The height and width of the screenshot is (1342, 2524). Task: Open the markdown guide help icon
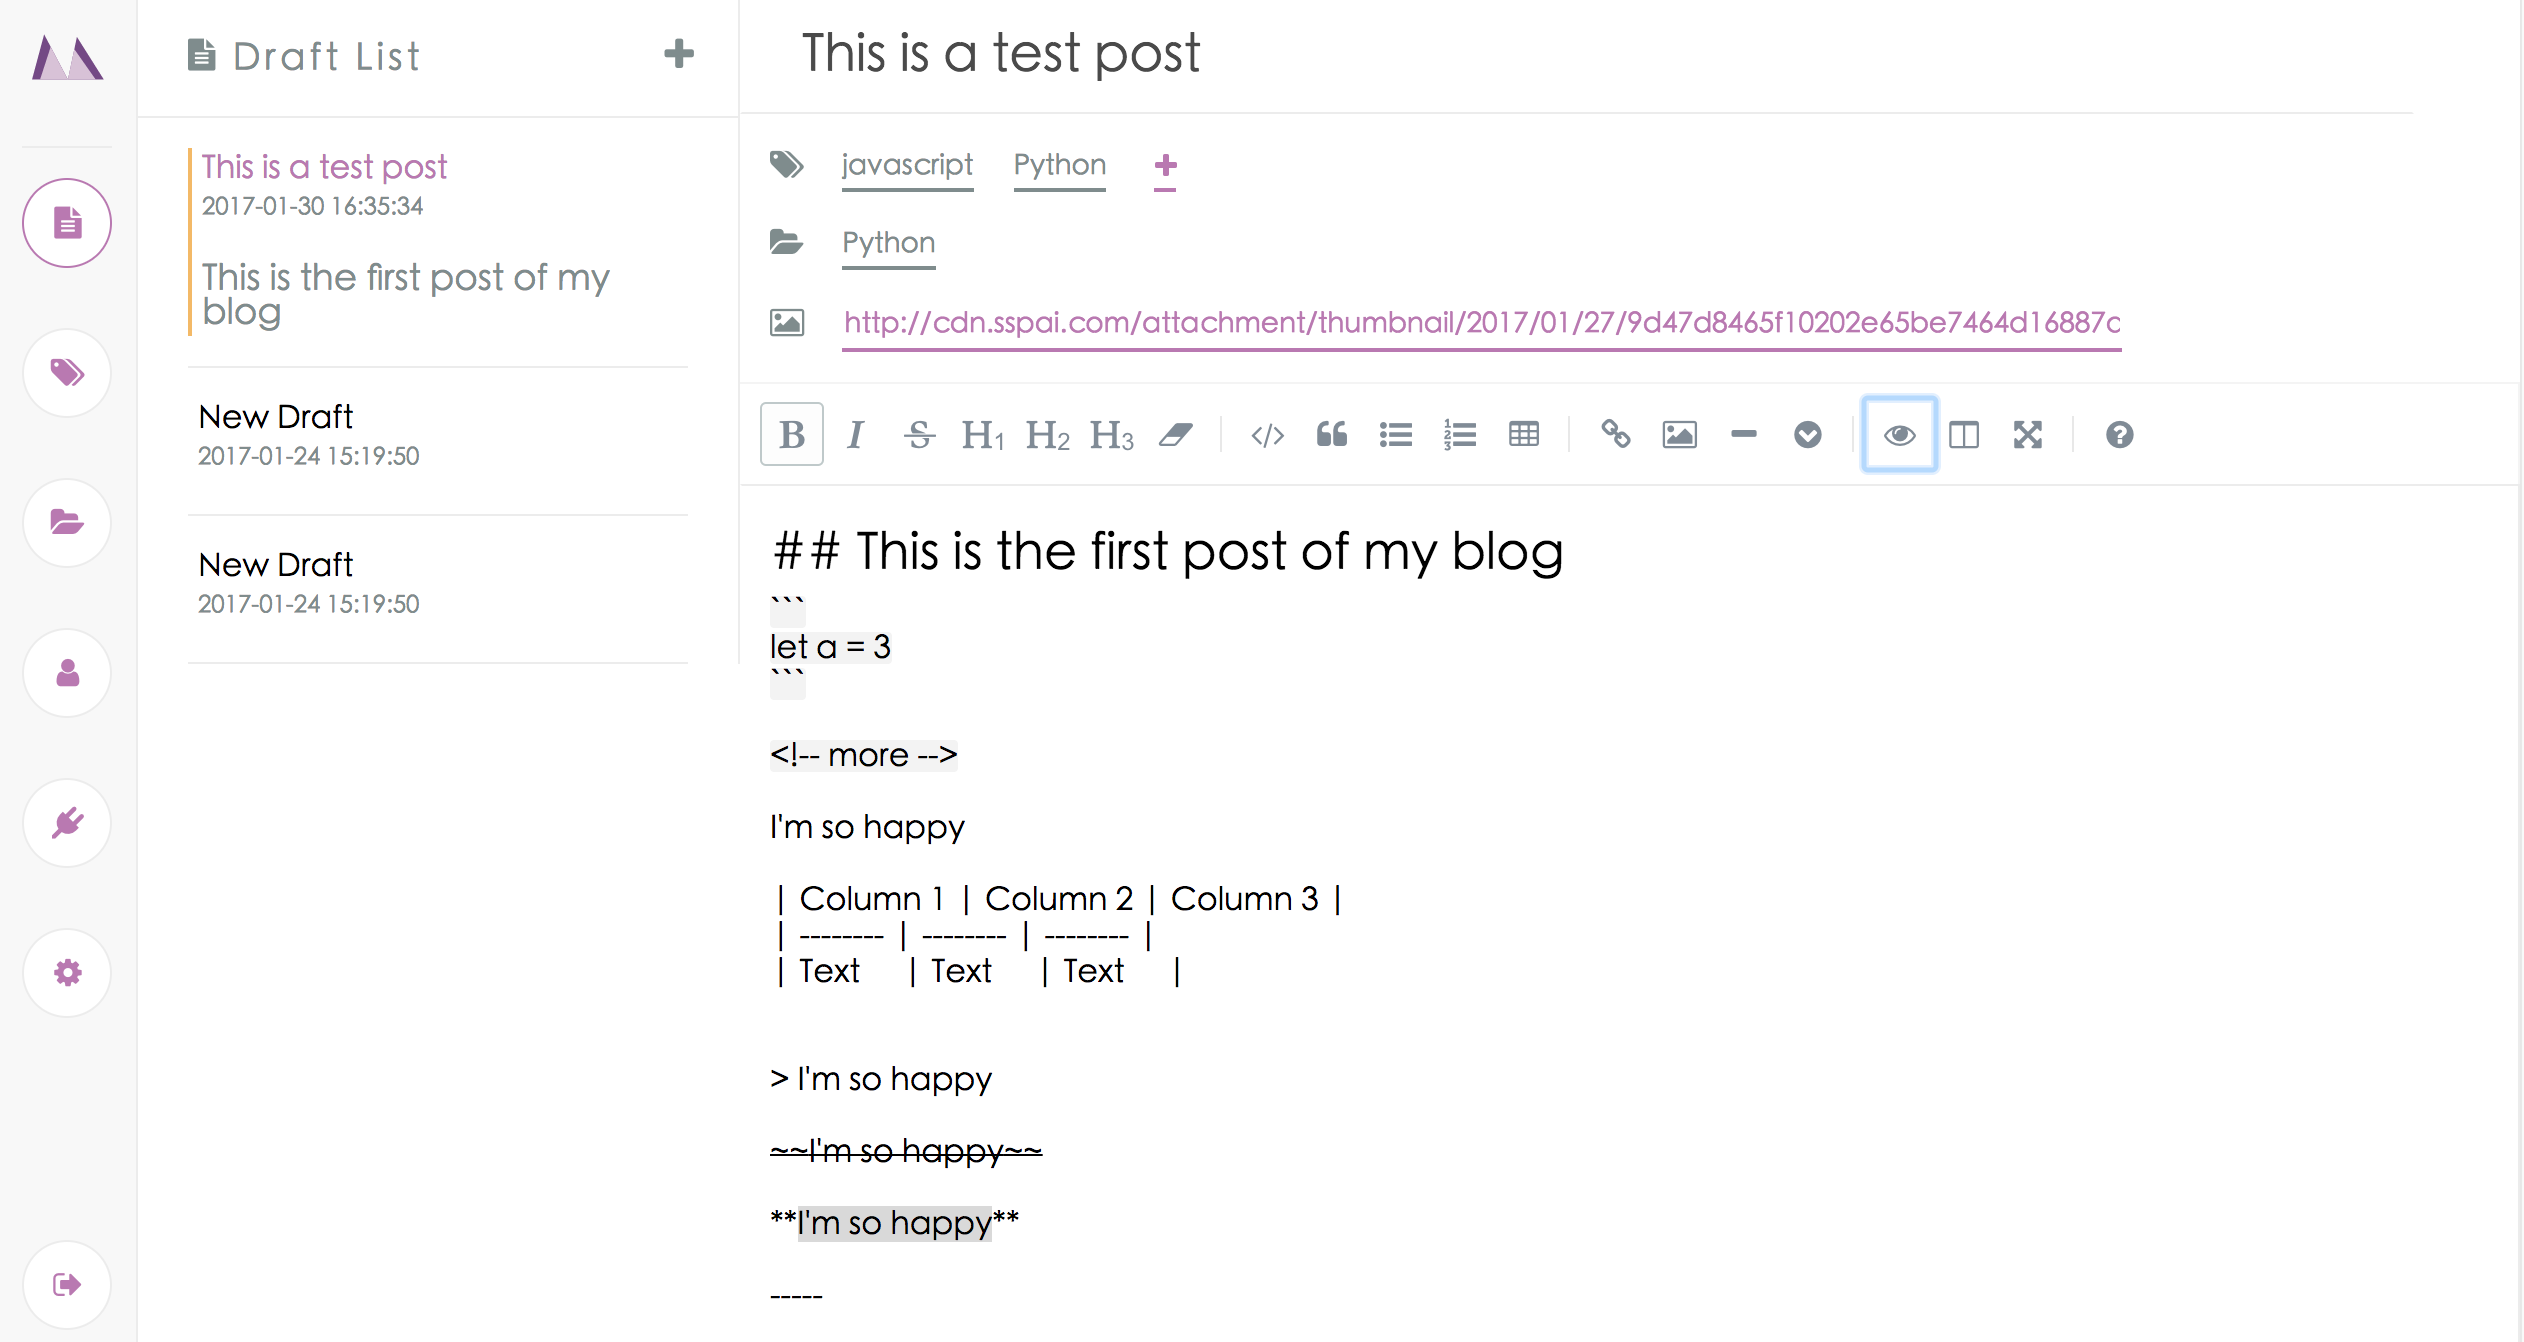coord(2119,435)
